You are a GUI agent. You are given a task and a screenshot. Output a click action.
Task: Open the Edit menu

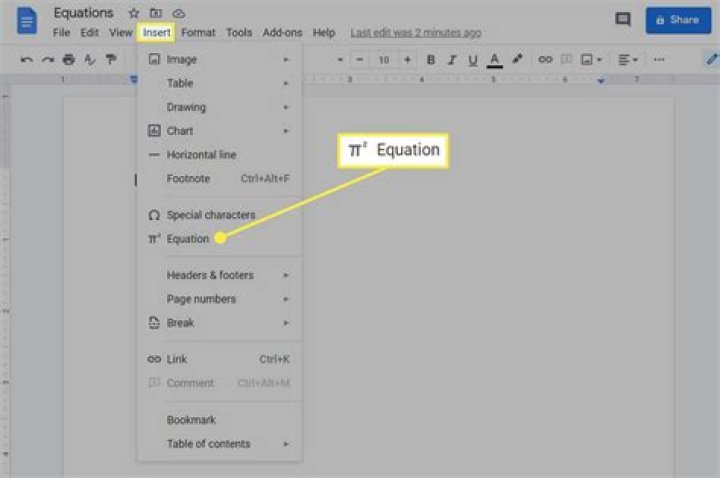(90, 33)
